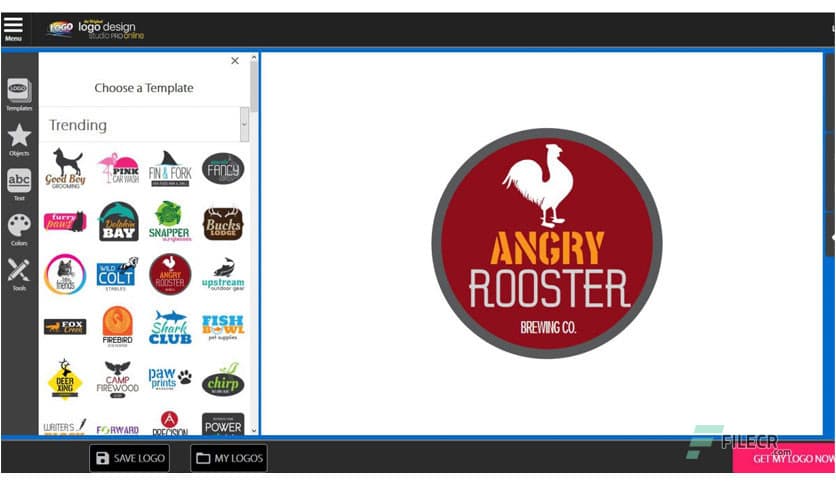
Task: Choose the Power template
Action: (223, 424)
